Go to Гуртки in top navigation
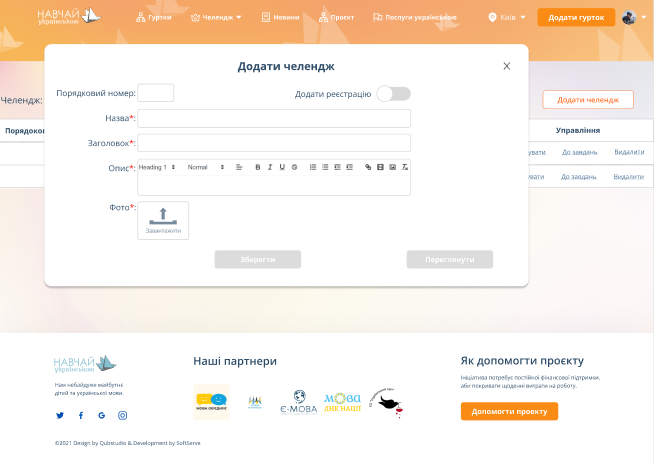The image size is (654, 463). point(154,18)
